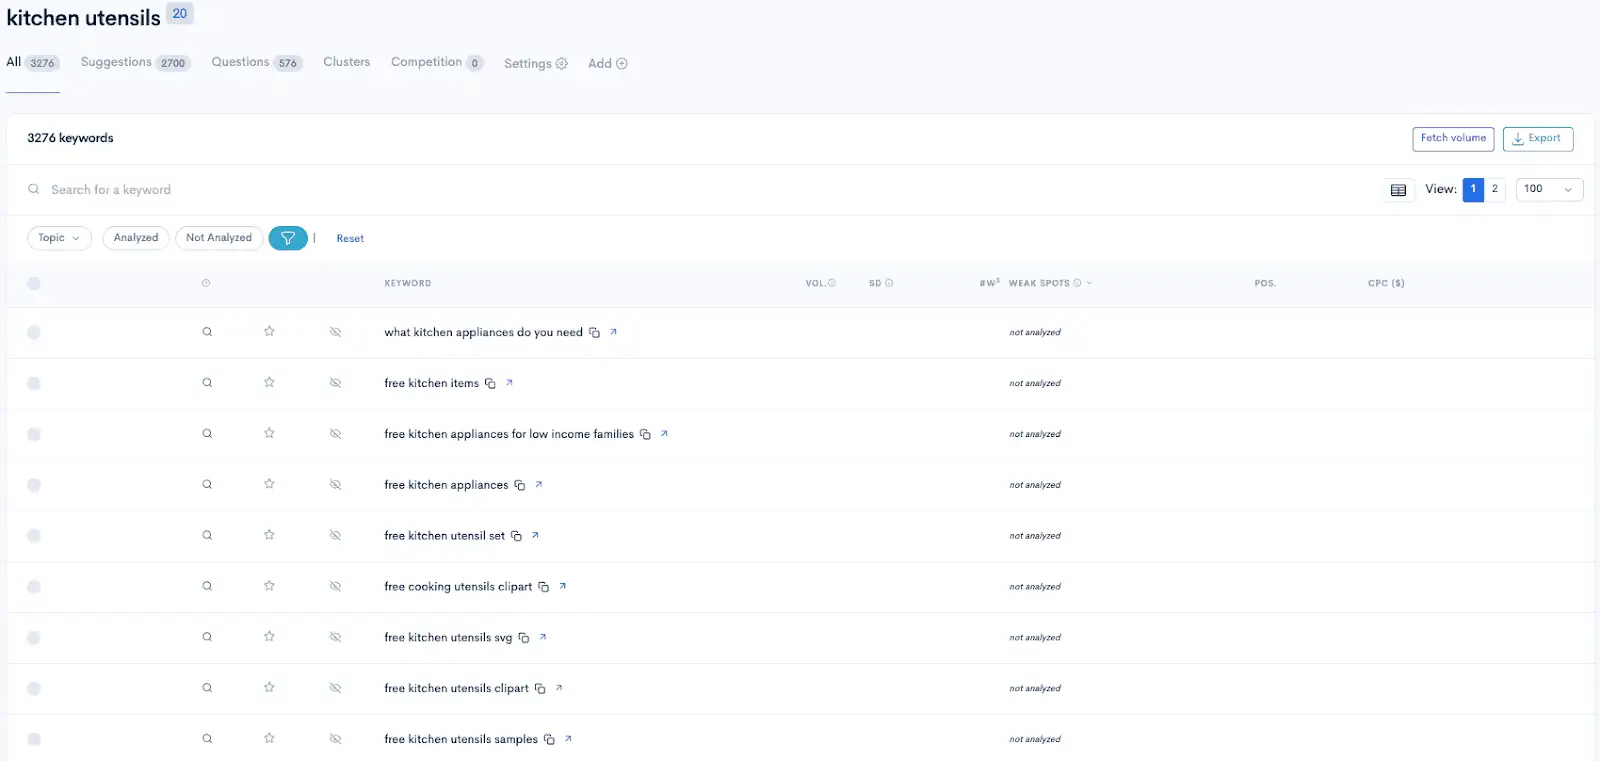Open the Competition tab
The height and width of the screenshot is (761, 1600).
point(437,62)
